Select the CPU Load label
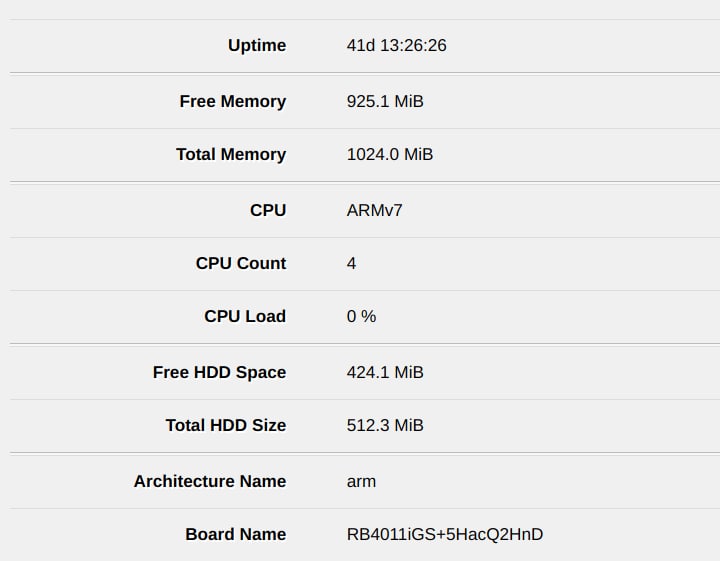The image size is (720, 561). [245, 316]
